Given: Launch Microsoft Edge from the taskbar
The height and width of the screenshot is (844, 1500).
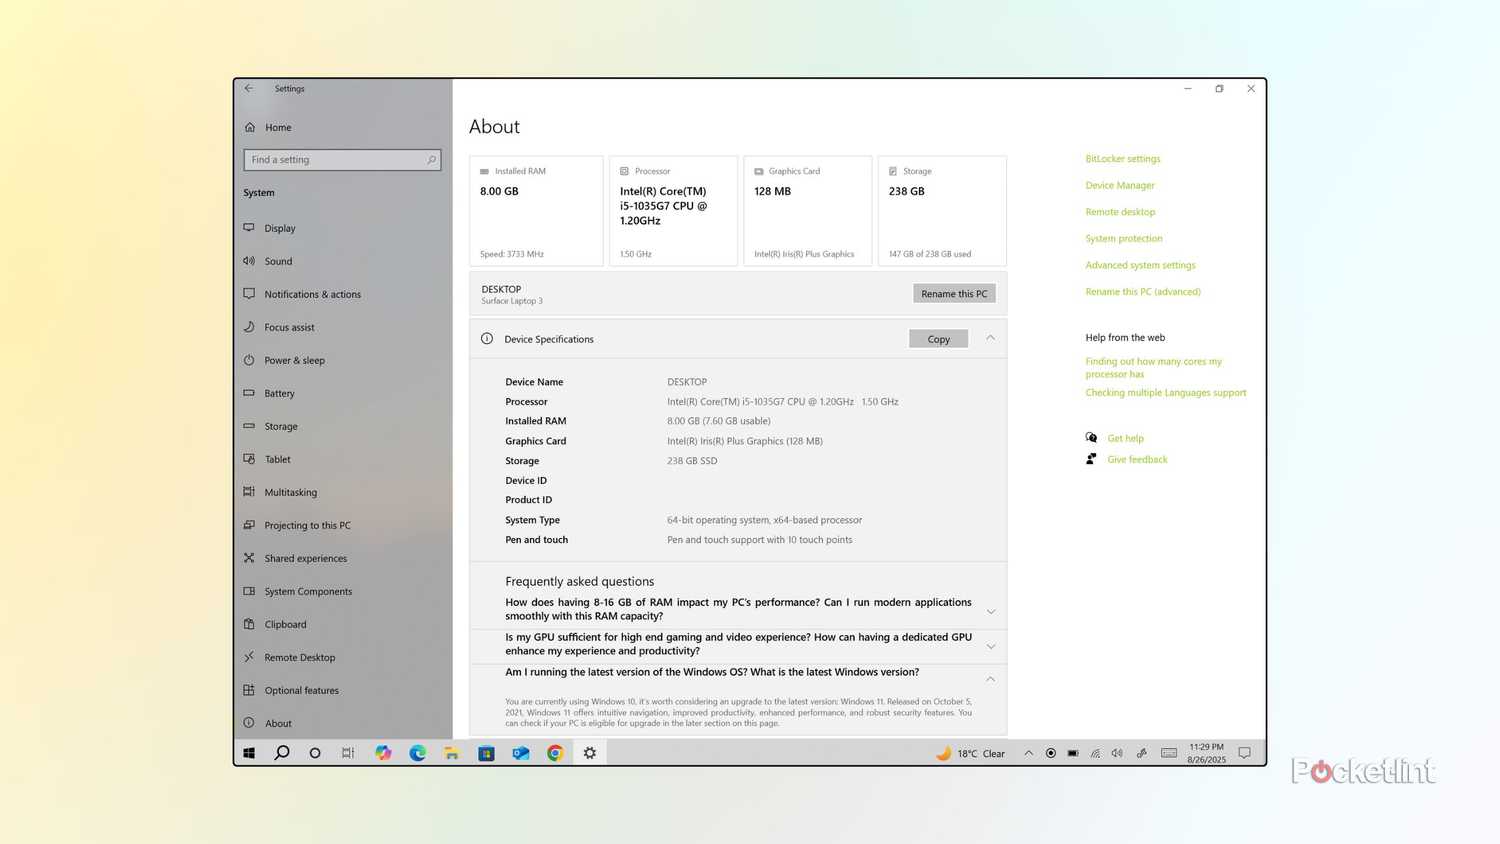Looking at the screenshot, I should [x=417, y=753].
